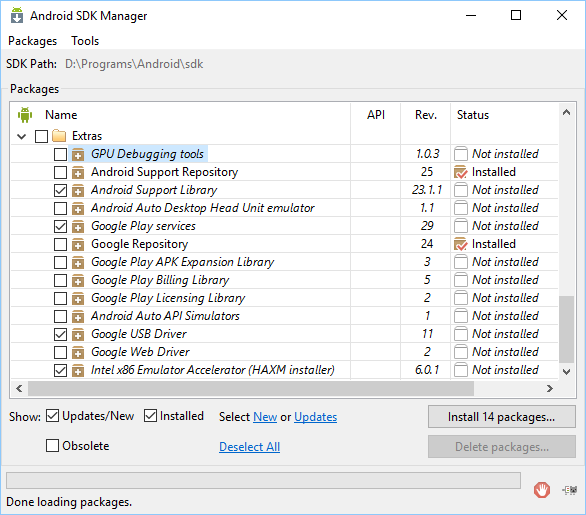Open the Tools menu
The height and width of the screenshot is (515, 586).
(85, 41)
